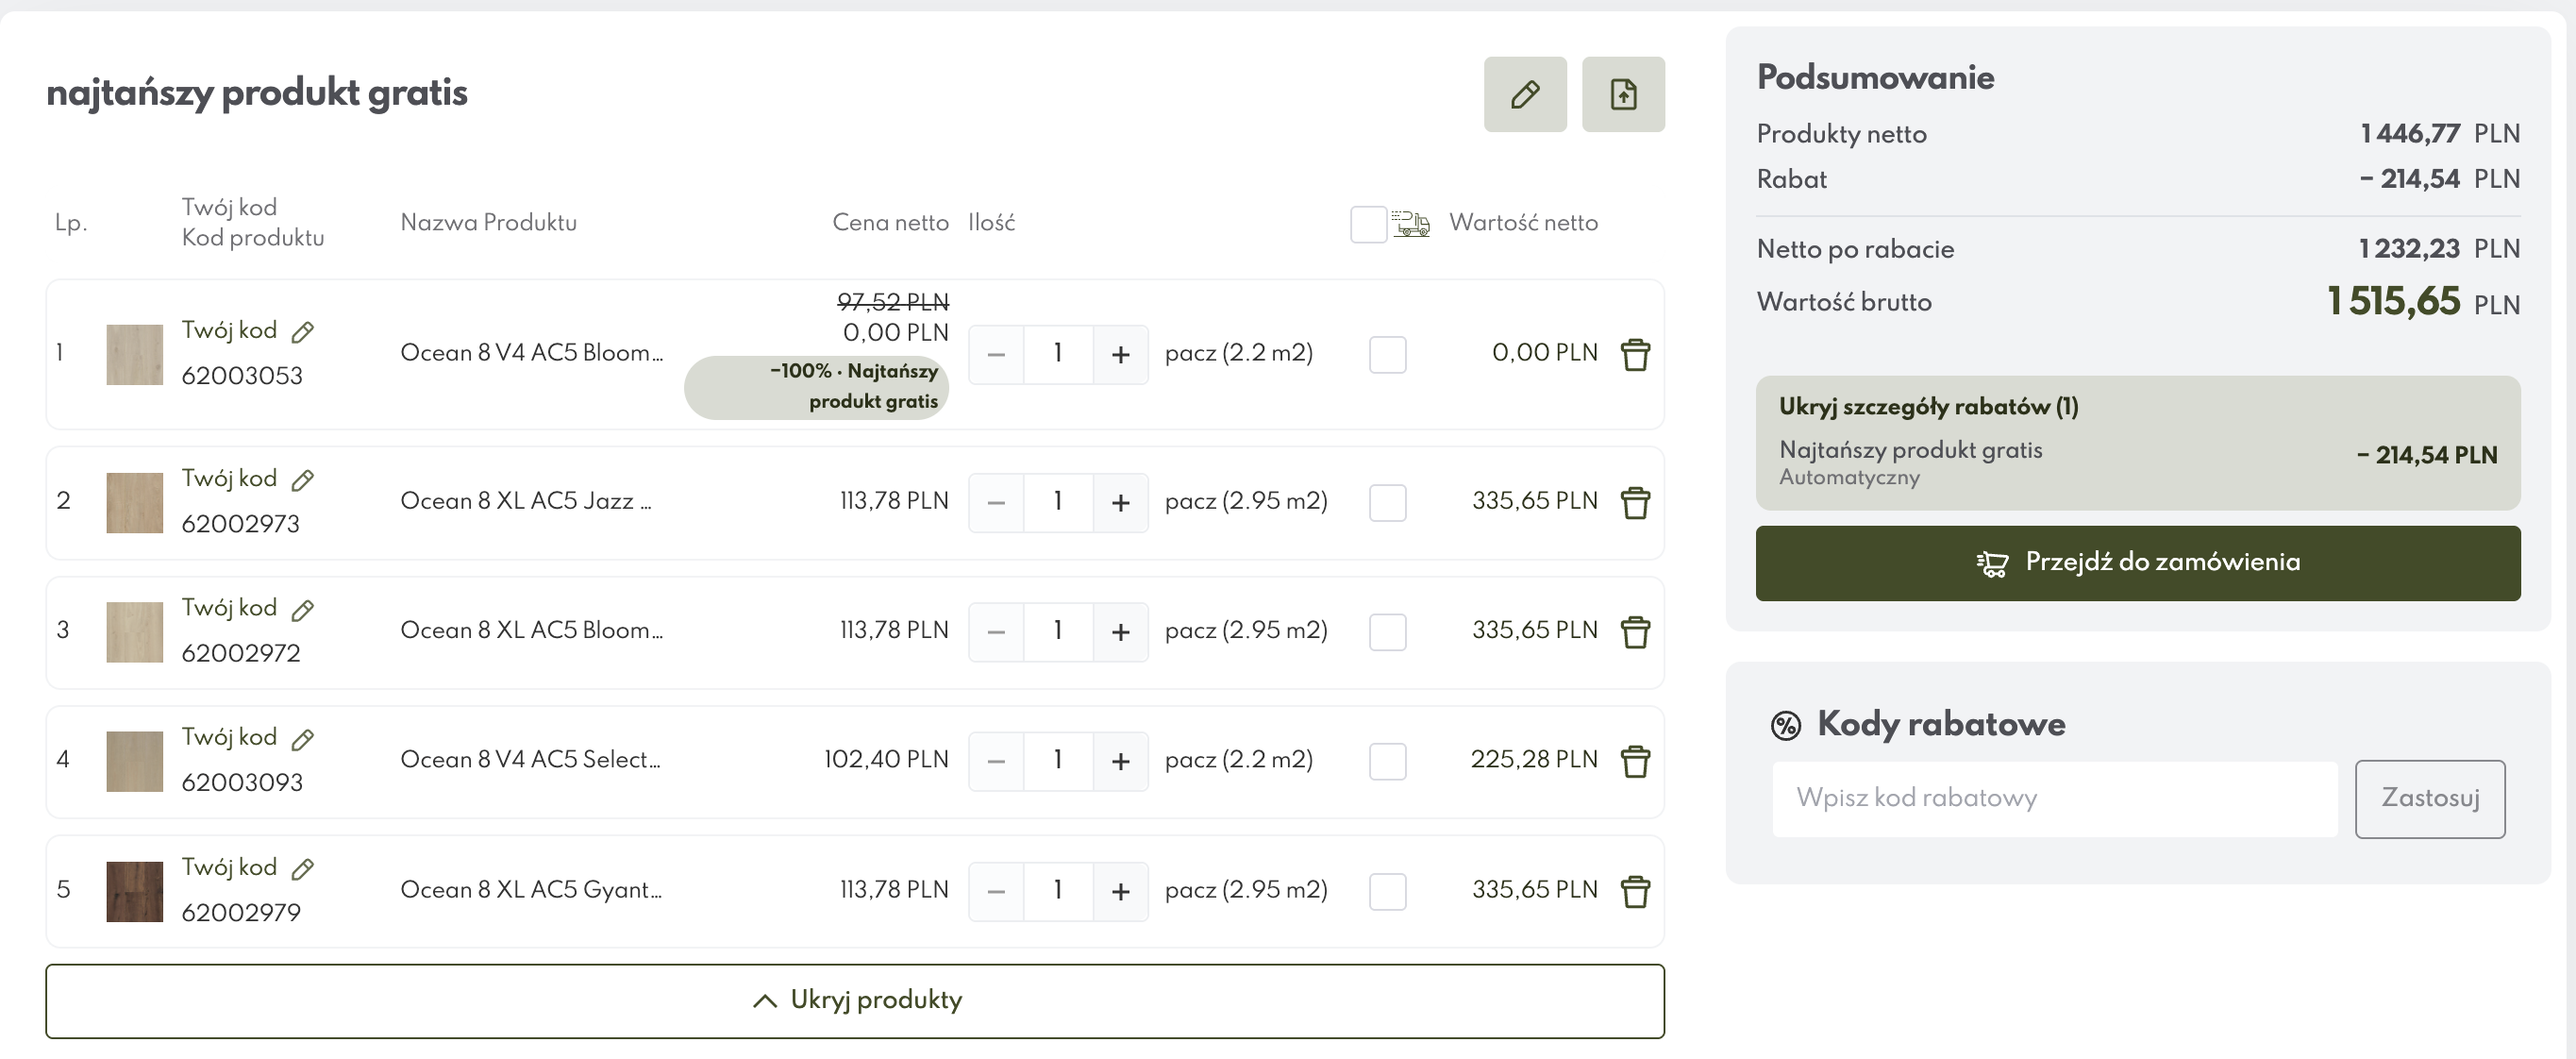Delete product 62002979 with trash icon
Image resolution: width=2576 pixels, height=1059 pixels.
(x=1635, y=891)
